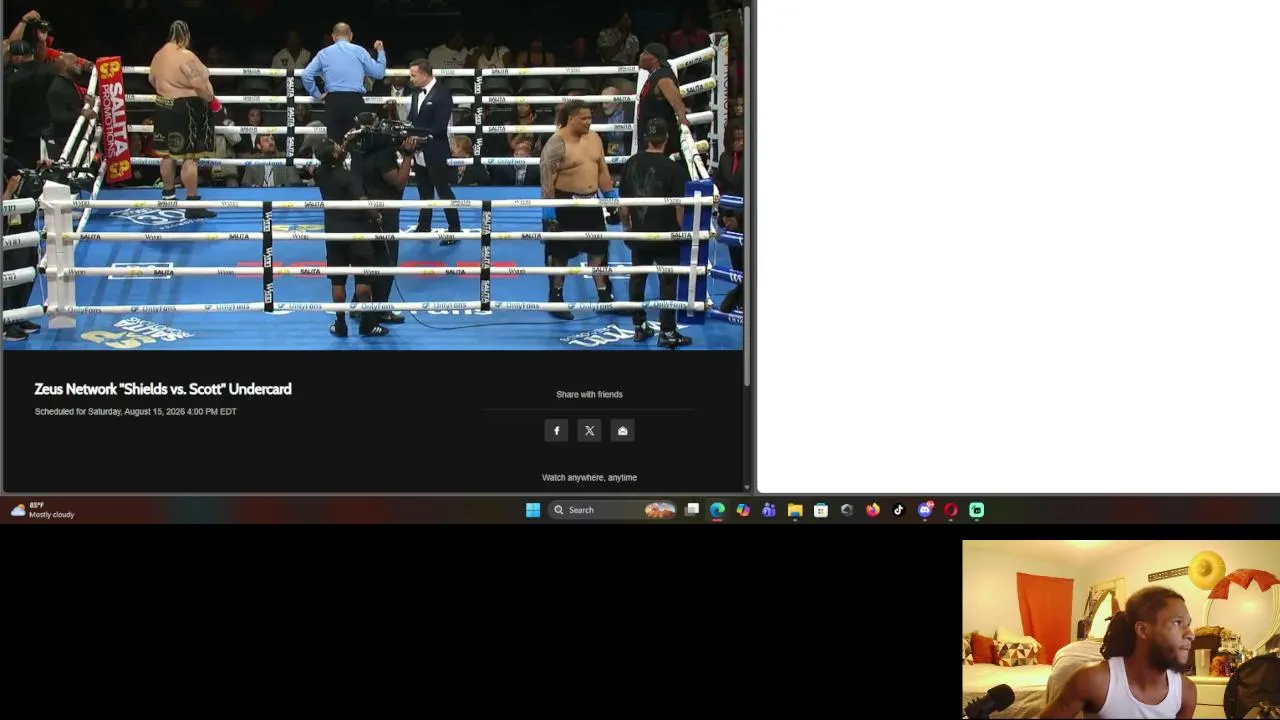Screen dimensions: 1280x720
Task: Click the boxing video player
Action: (x=372, y=175)
